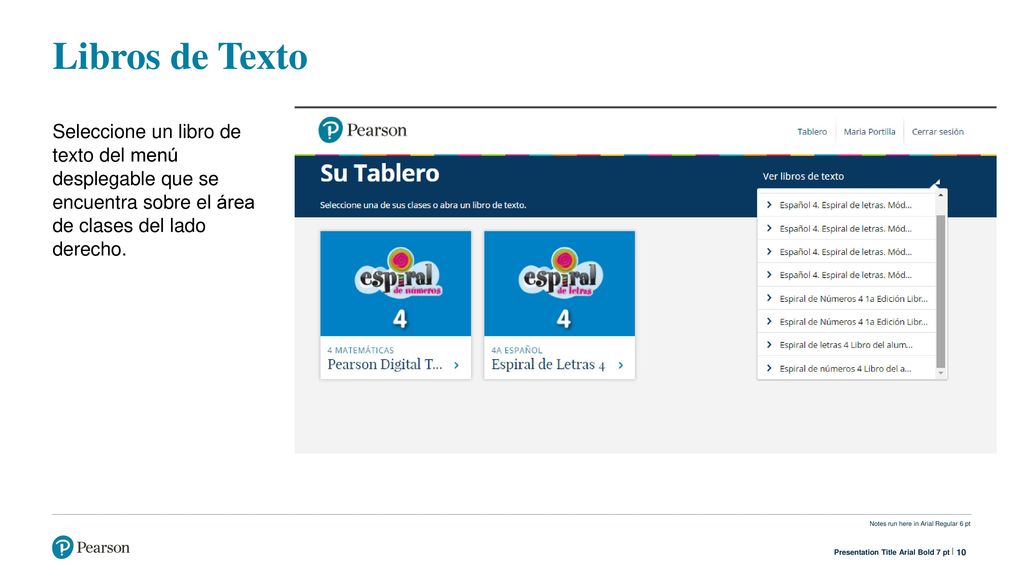Click the Pearson logo in the site header
1024x576 pixels.
pyautogui.click(x=362, y=130)
